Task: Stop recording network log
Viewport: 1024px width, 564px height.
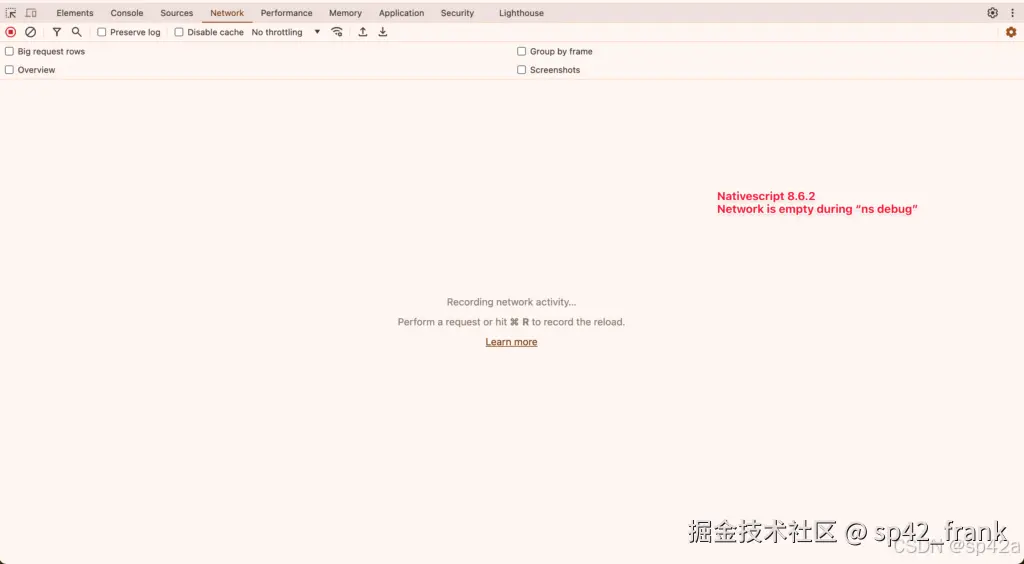Action: pyautogui.click(x=10, y=32)
